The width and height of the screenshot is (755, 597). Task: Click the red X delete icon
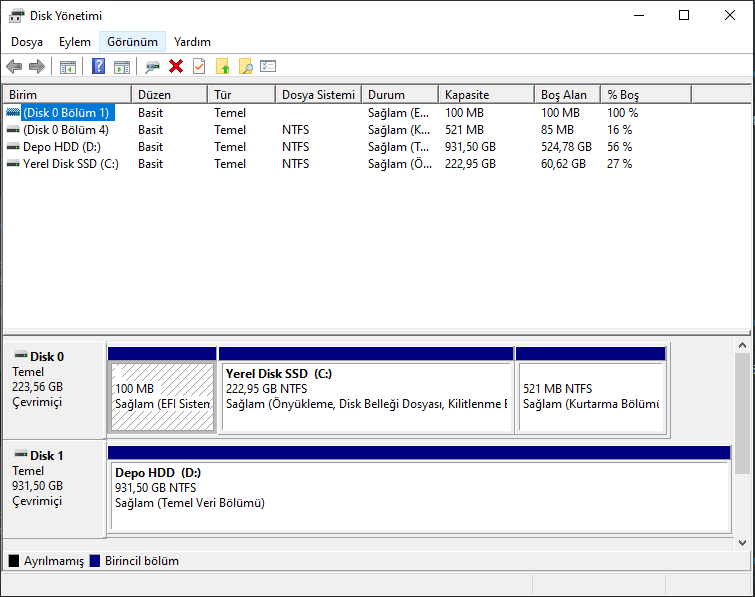click(x=176, y=66)
